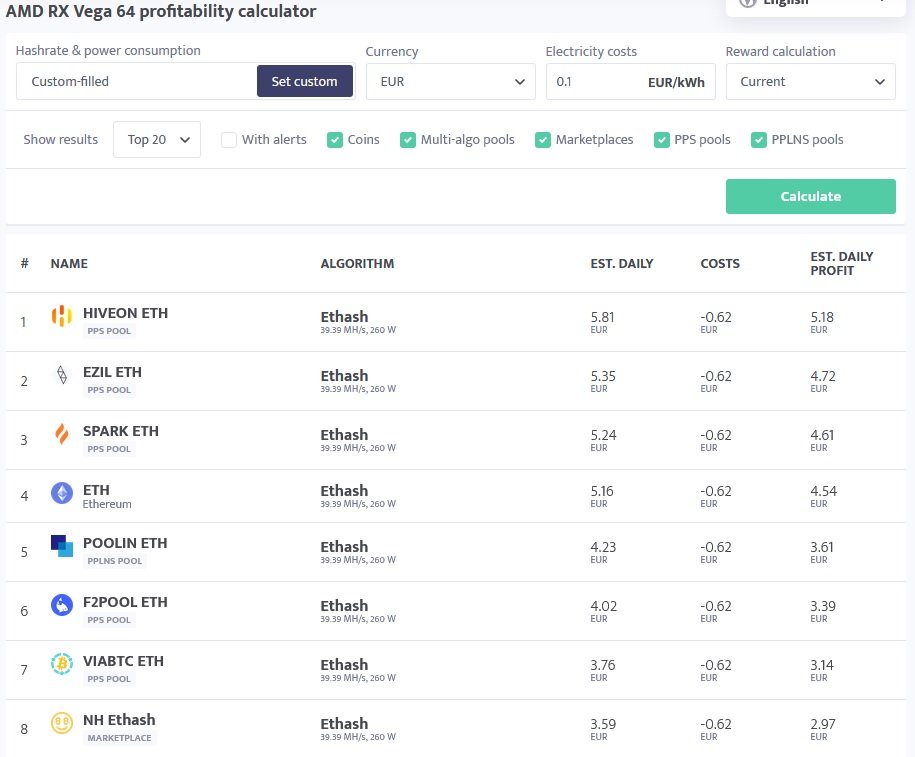Click the EUR/kWh unit label
Viewport: 915px width, 757px height.
676,82
